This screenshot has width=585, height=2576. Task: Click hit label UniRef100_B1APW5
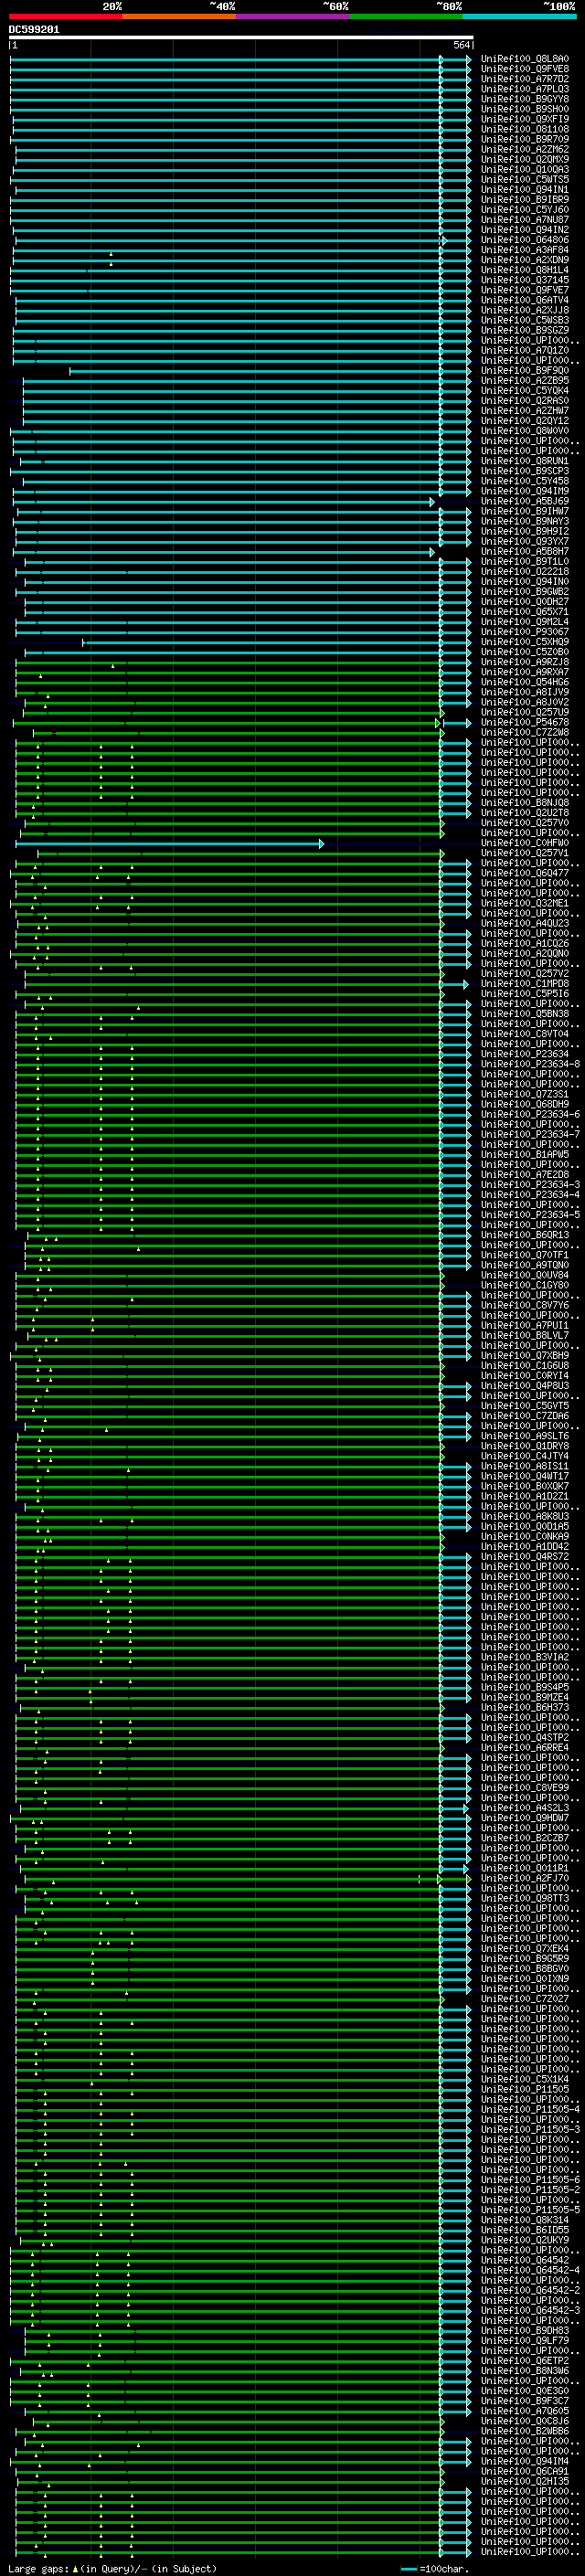point(525,1154)
